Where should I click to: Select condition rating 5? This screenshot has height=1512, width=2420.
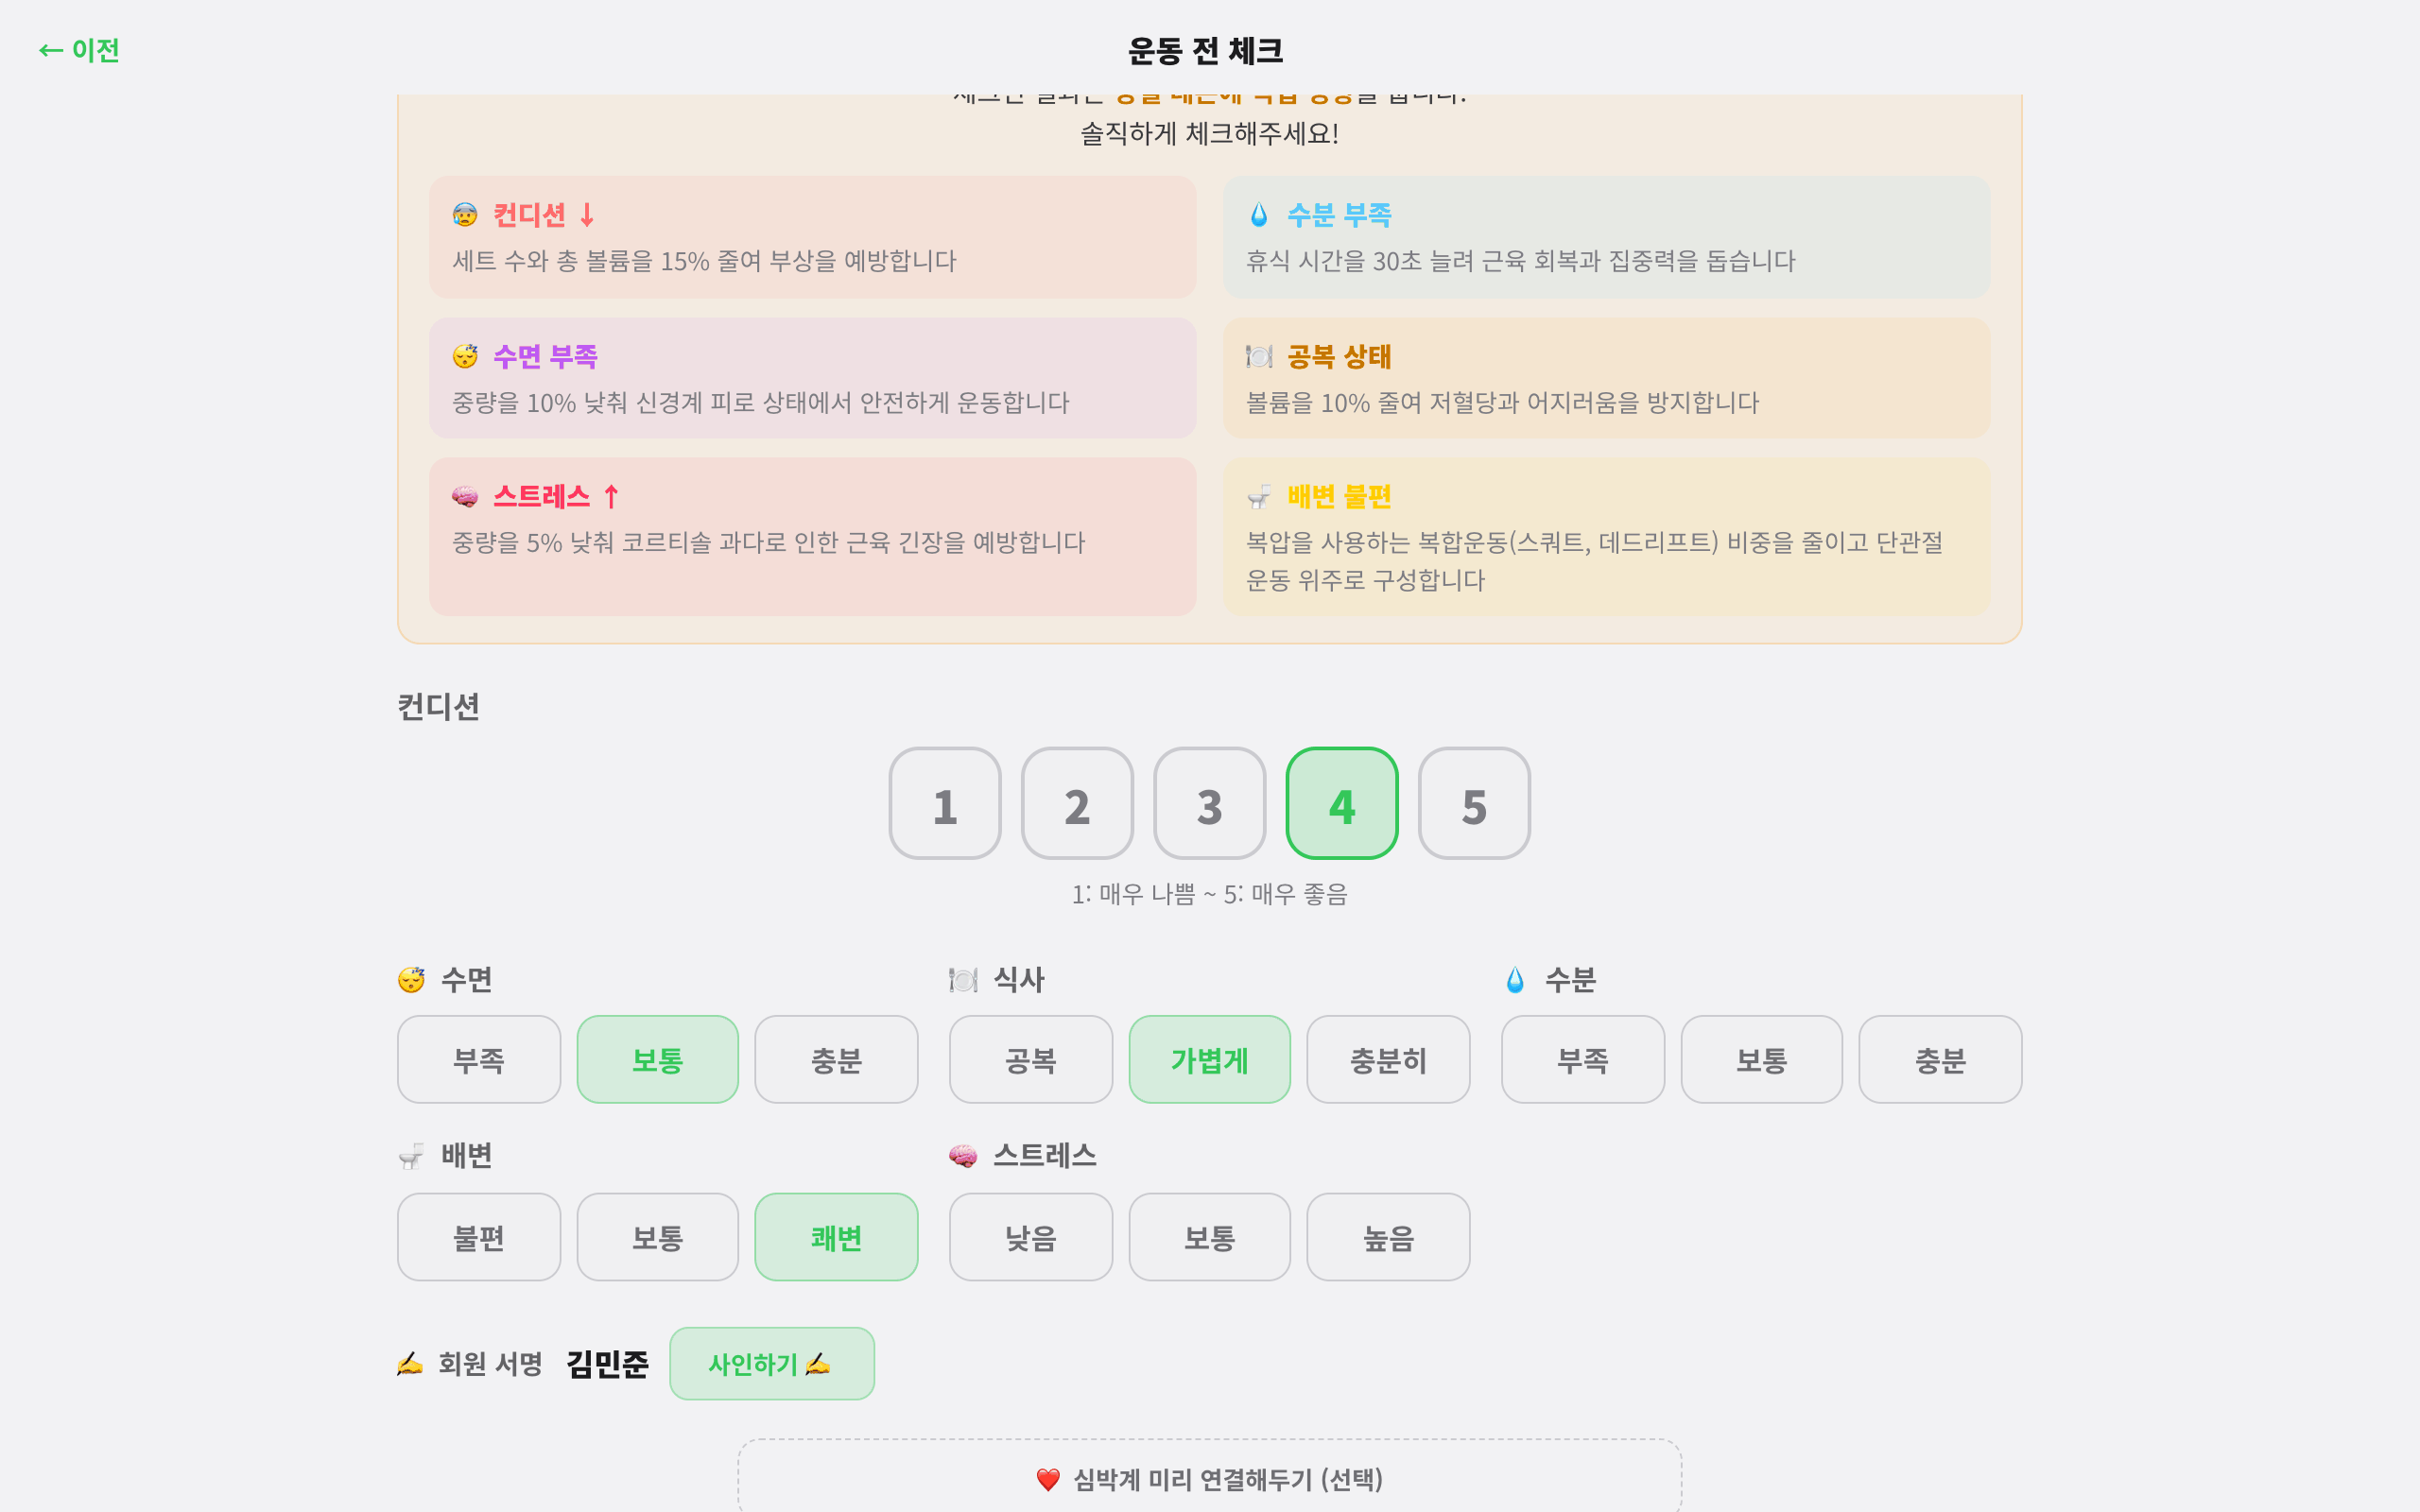click(1474, 803)
